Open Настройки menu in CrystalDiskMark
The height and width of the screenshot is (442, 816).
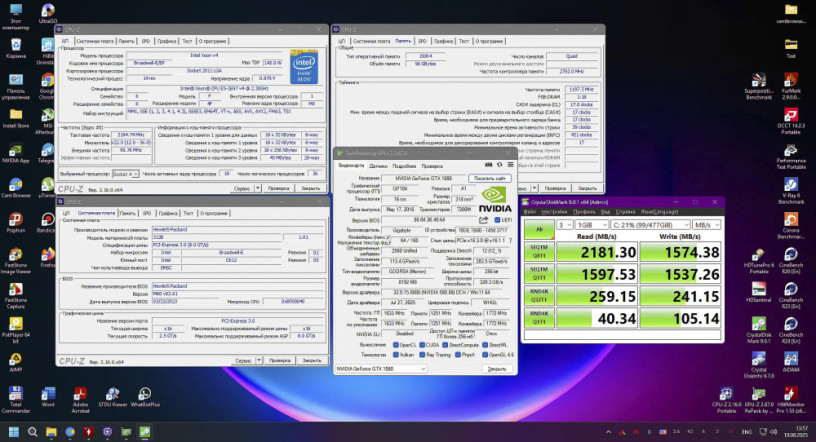pos(554,212)
